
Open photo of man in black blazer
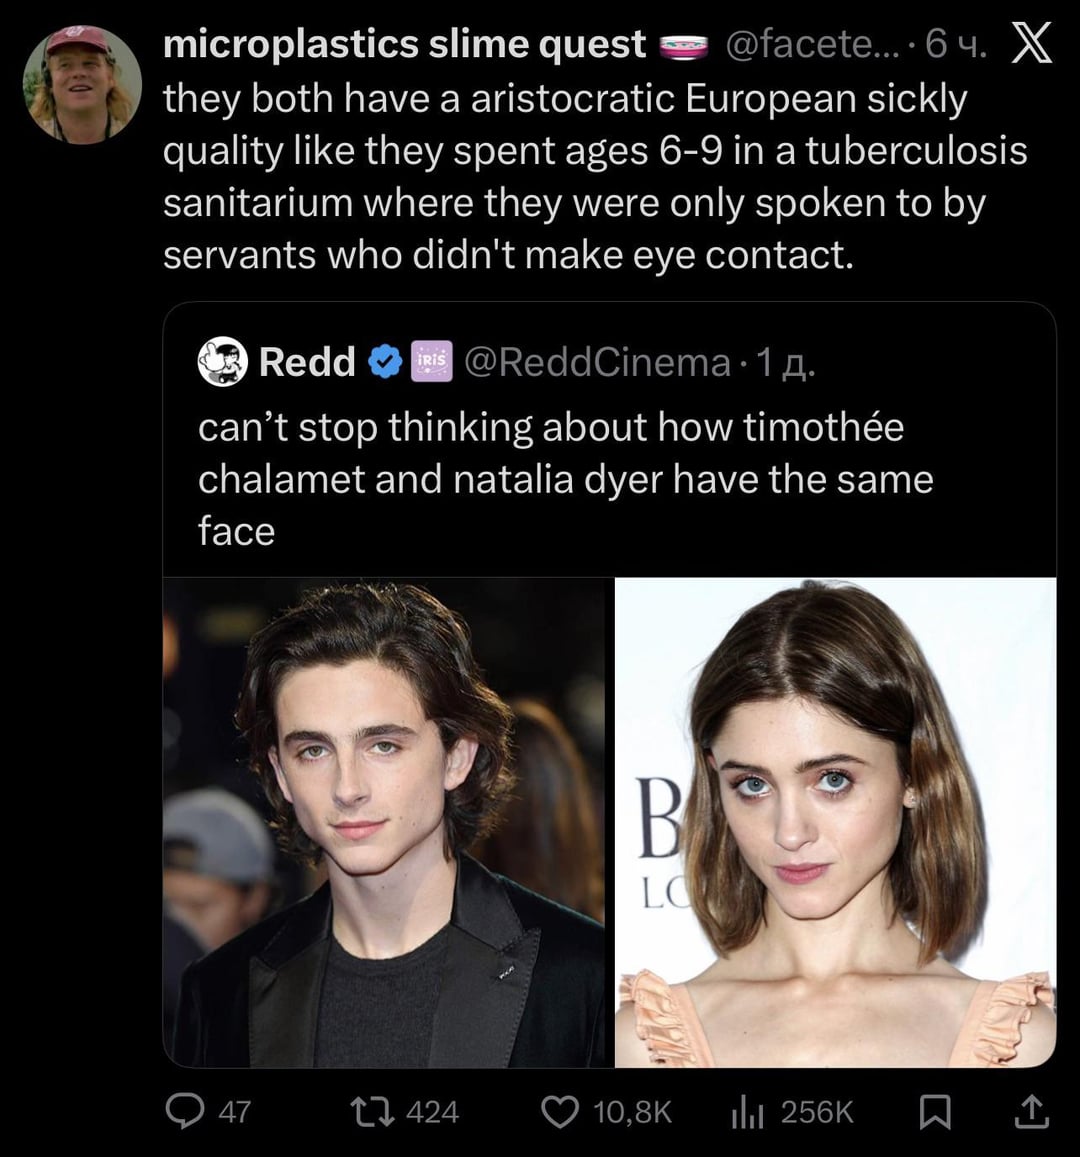tap(388, 822)
